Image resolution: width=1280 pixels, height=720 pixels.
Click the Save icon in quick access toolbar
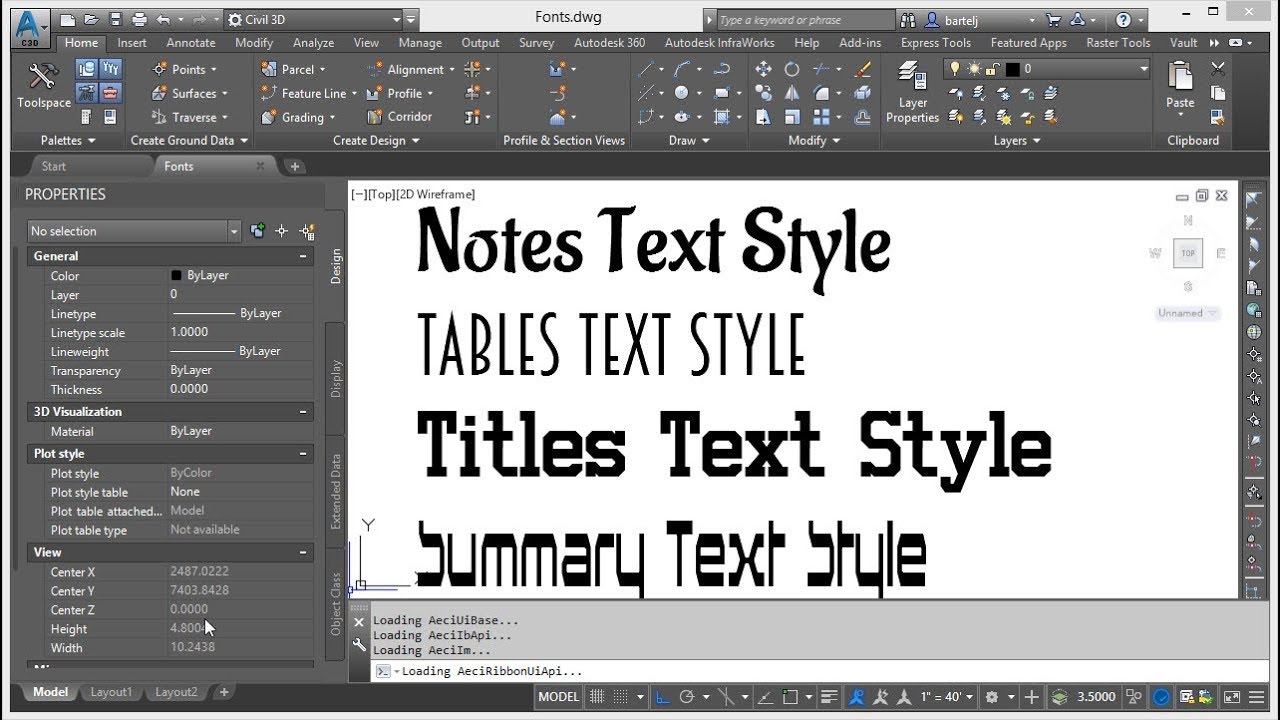click(114, 19)
